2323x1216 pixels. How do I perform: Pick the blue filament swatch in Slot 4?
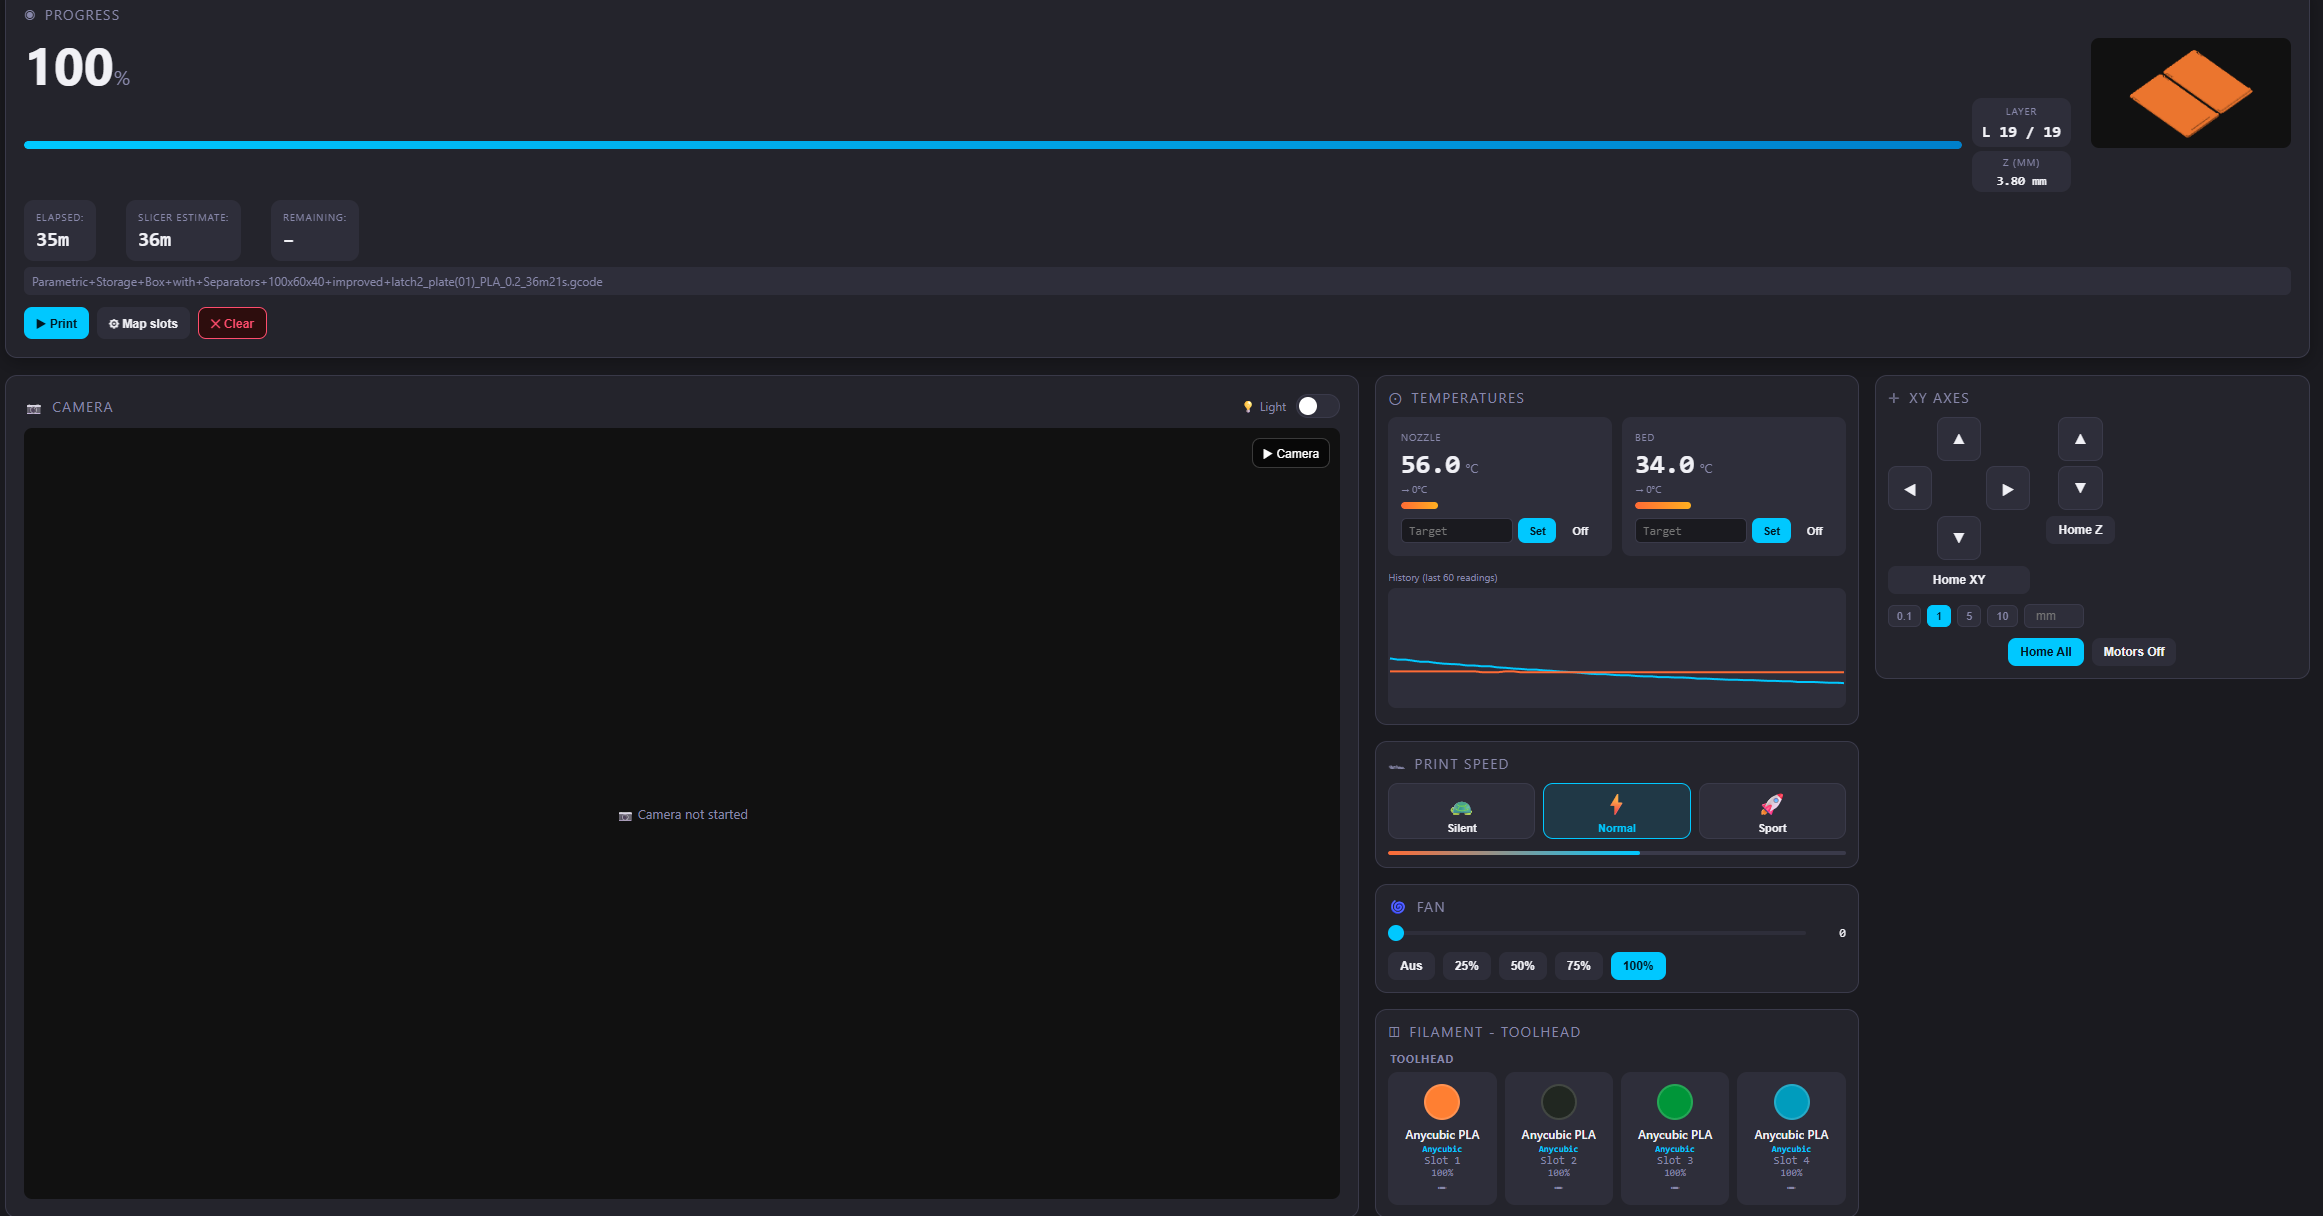click(1791, 1102)
